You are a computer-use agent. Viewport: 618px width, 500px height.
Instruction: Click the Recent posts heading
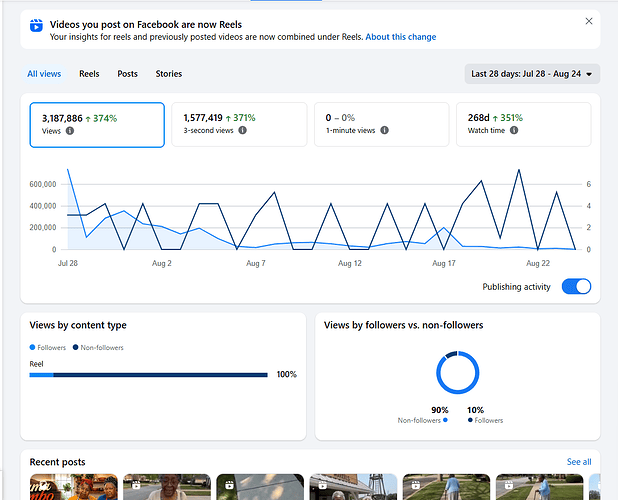point(58,462)
